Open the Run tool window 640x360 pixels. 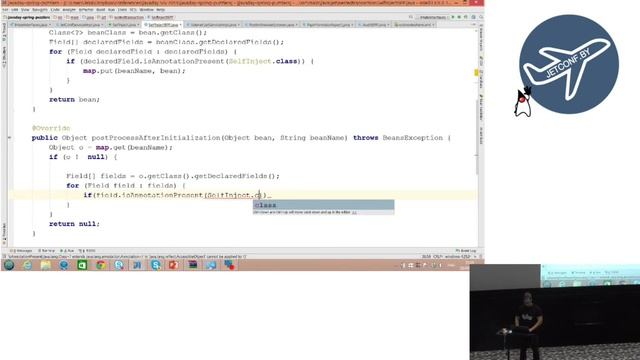tap(67, 251)
